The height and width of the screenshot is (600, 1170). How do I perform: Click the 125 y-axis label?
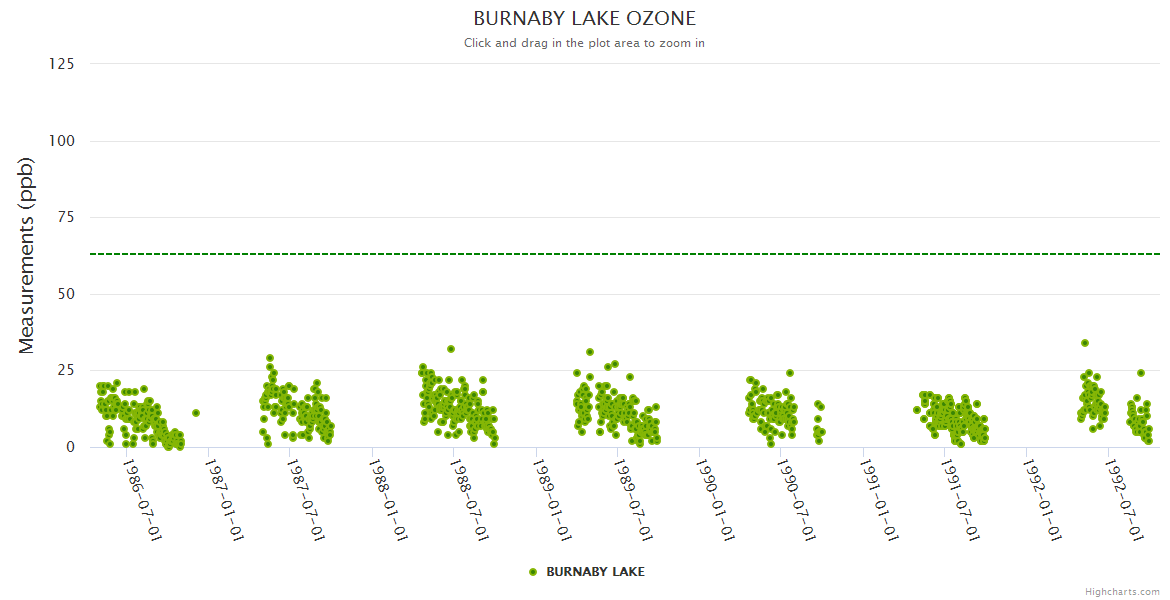point(62,64)
